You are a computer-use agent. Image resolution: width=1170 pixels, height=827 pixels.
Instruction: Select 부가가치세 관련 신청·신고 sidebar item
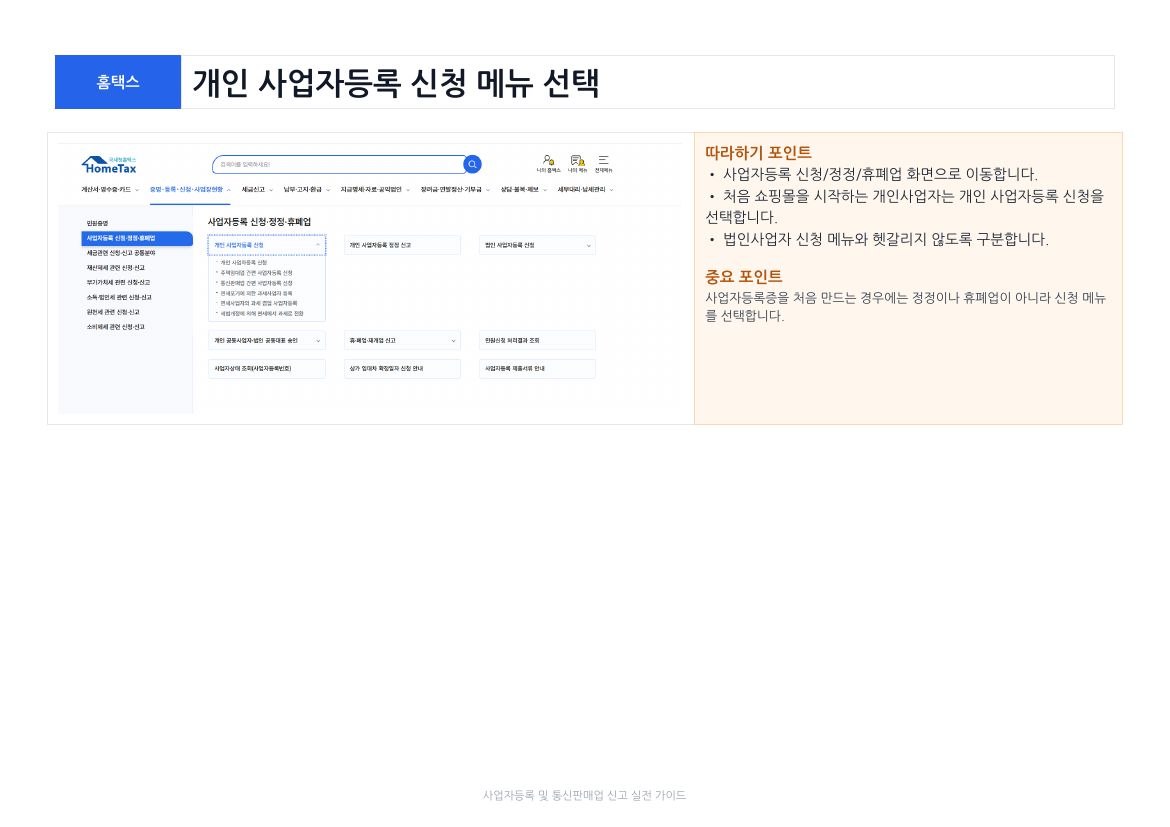(x=118, y=283)
